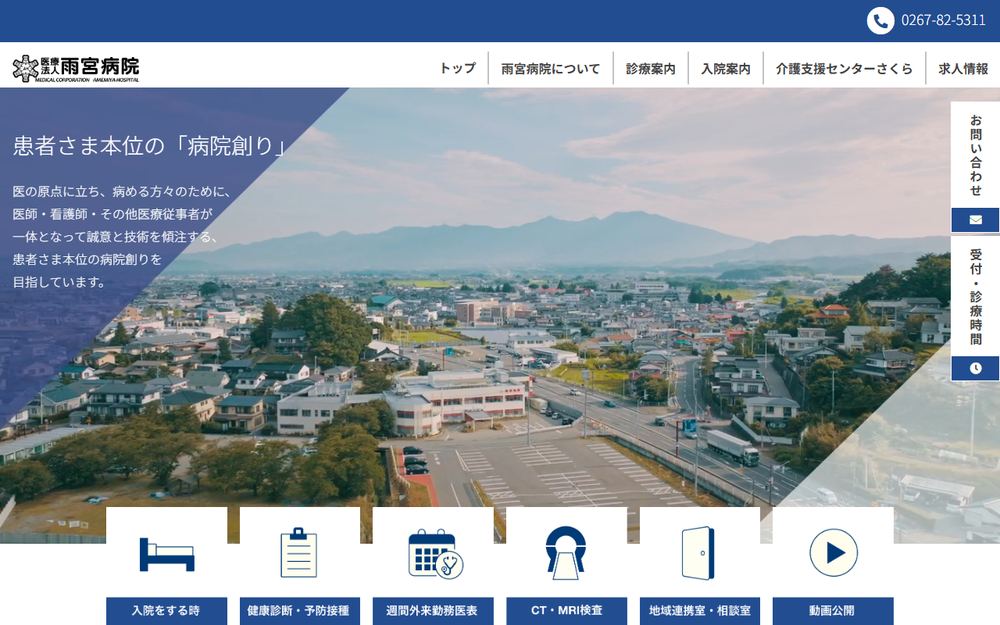The width and height of the screenshot is (1000, 625).
Task: Click the CT・MRI検査 button
Action: [x=566, y=611]
